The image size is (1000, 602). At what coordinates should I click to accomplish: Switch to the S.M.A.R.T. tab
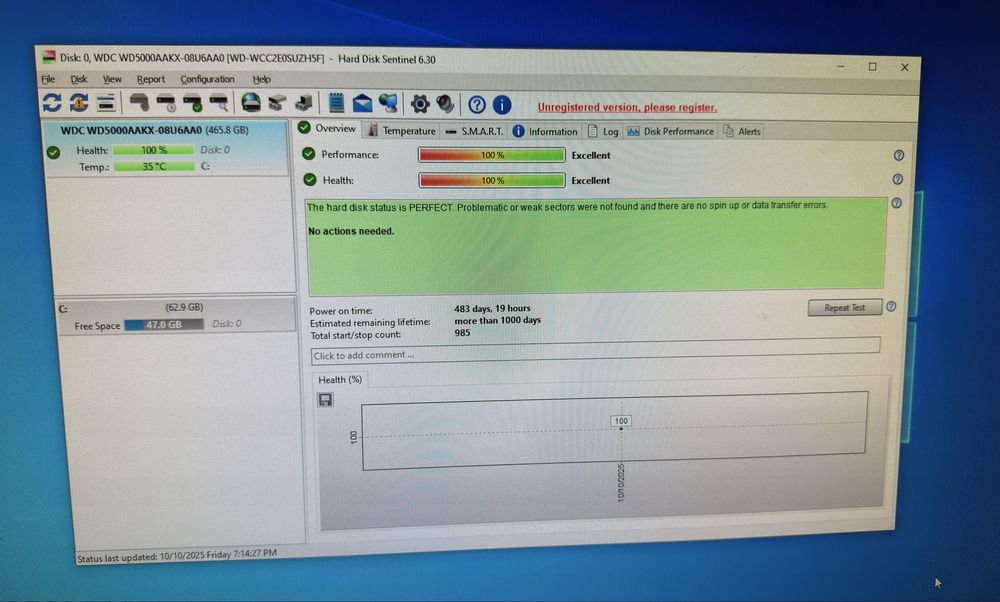tap(474, 131)
